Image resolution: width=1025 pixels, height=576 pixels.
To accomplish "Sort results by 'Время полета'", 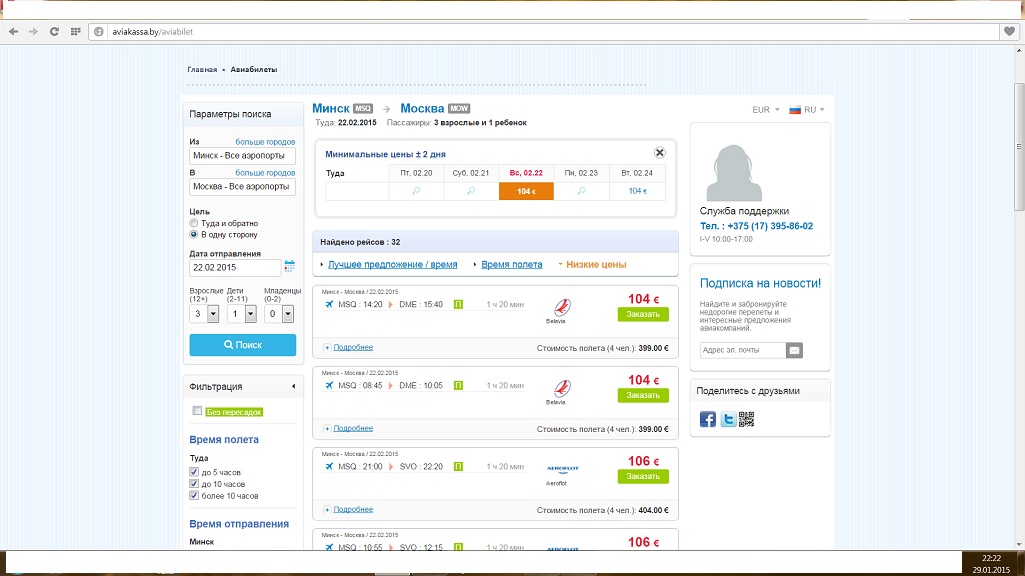I will (x=511, y=265).
